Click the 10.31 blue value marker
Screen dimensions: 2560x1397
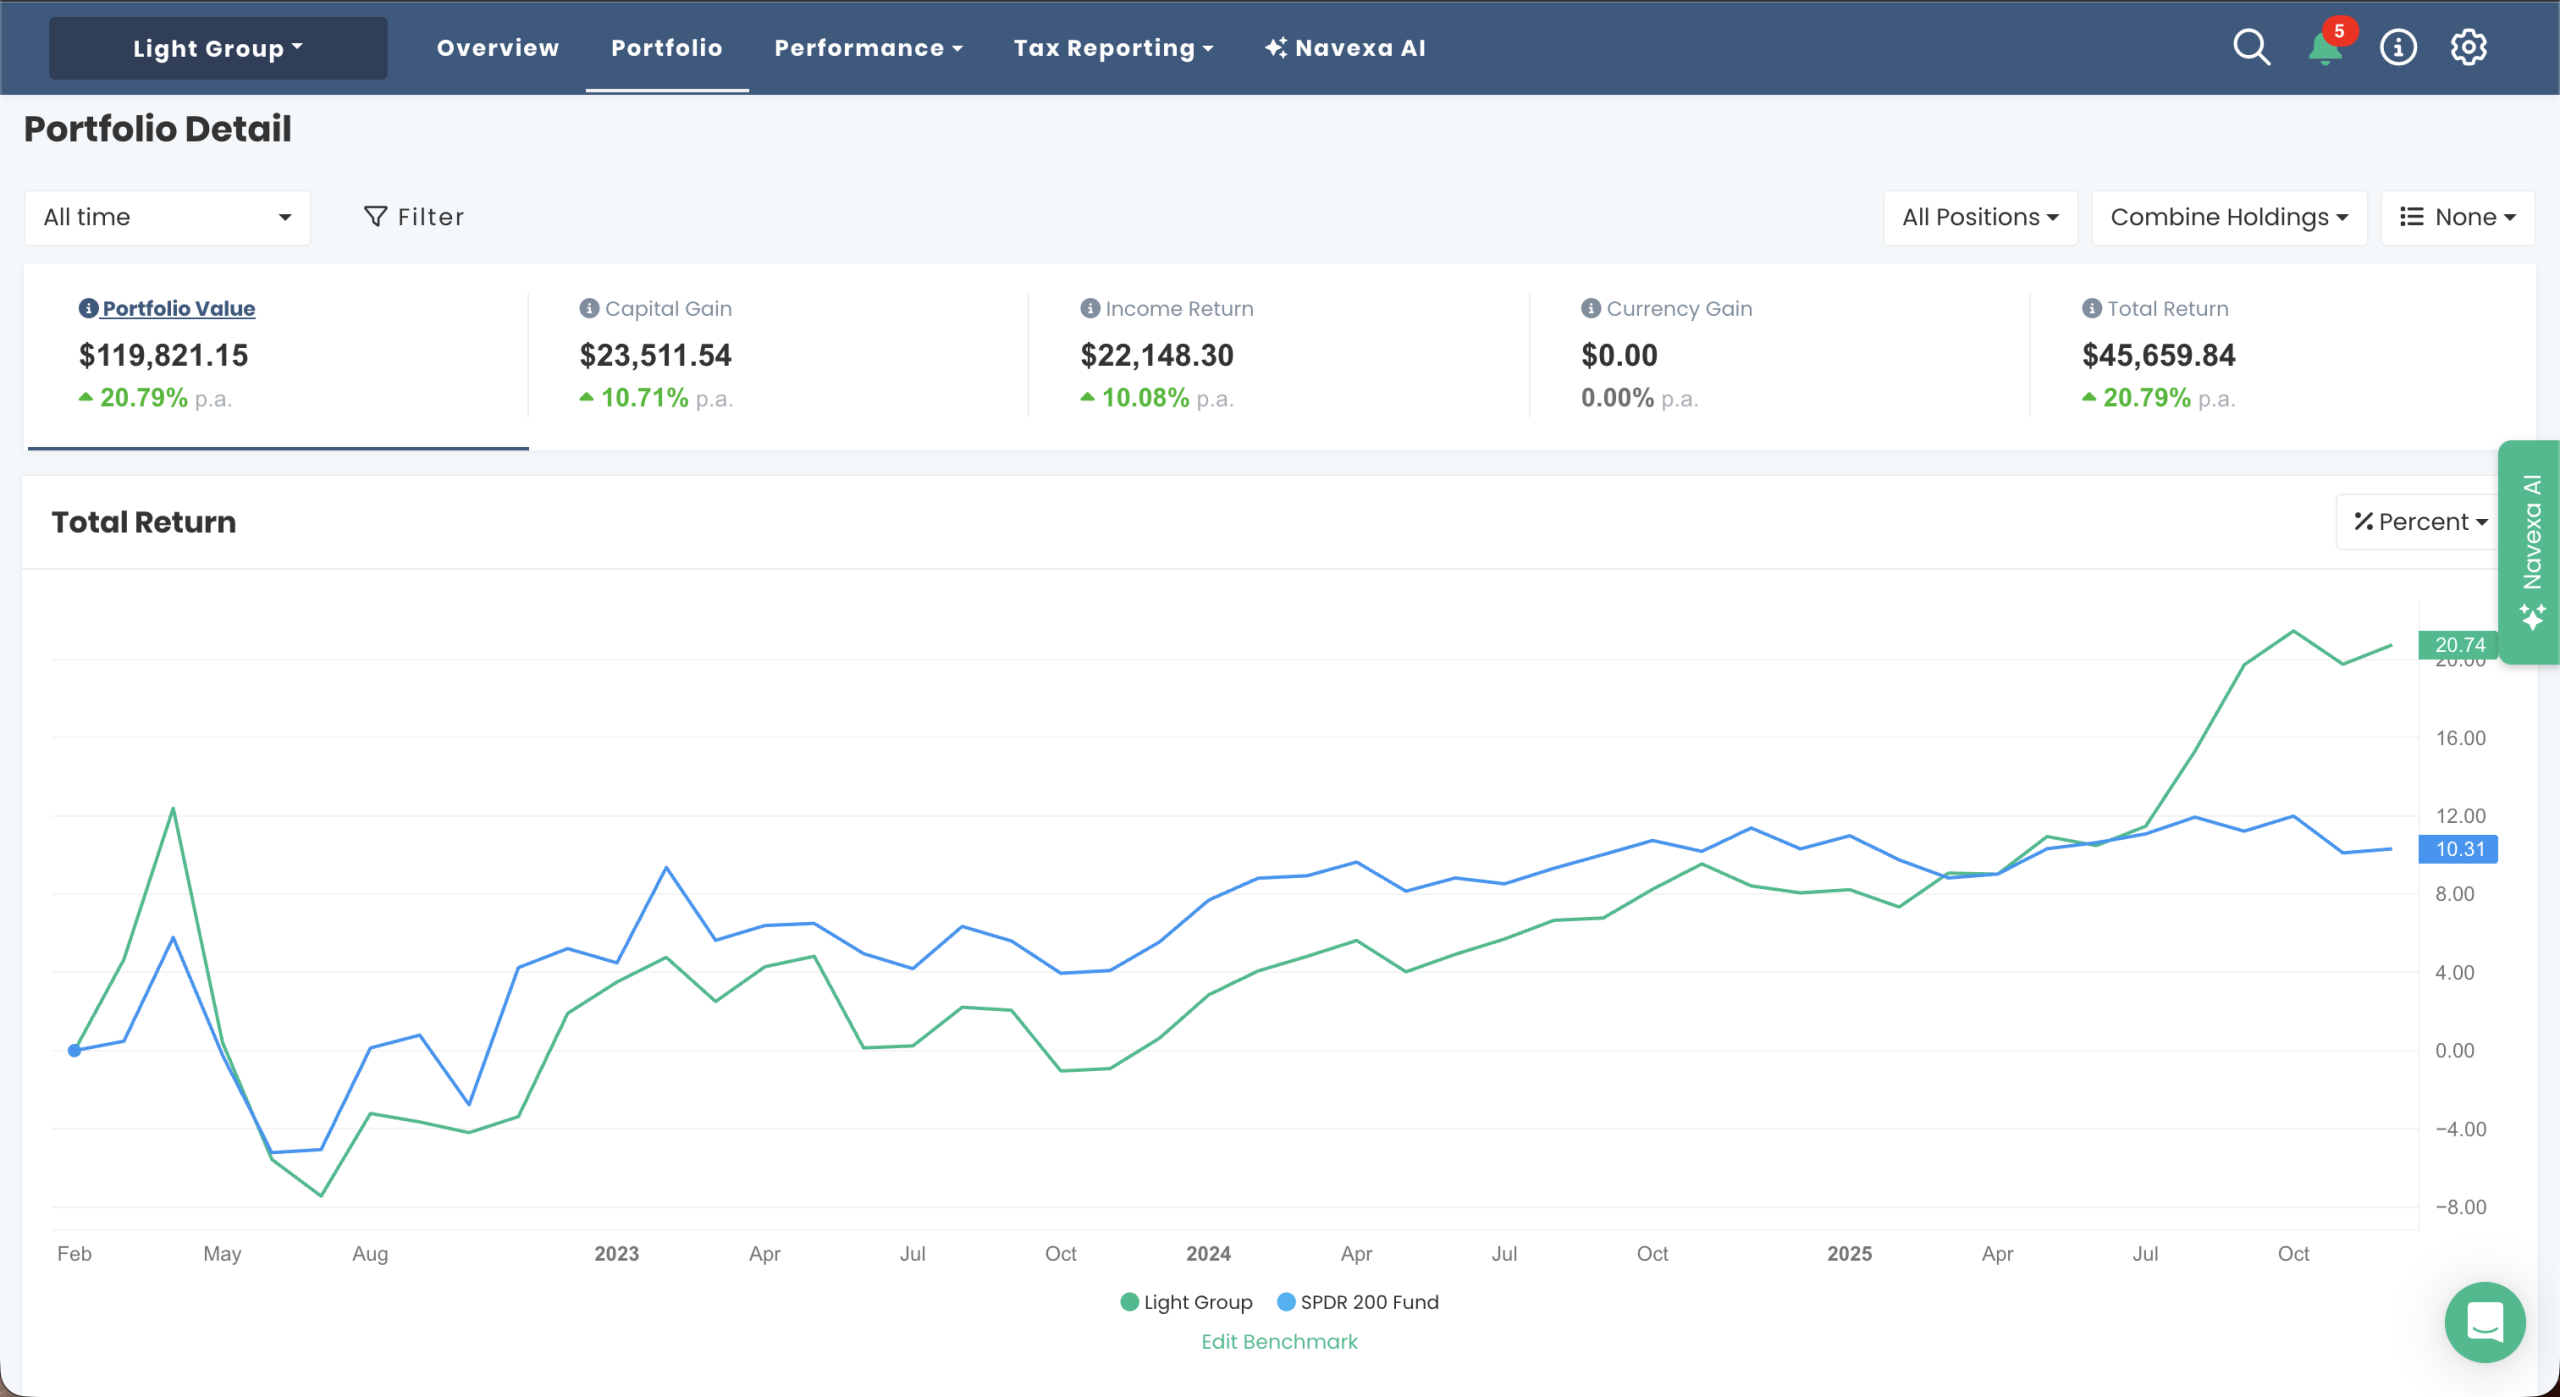2459,849
